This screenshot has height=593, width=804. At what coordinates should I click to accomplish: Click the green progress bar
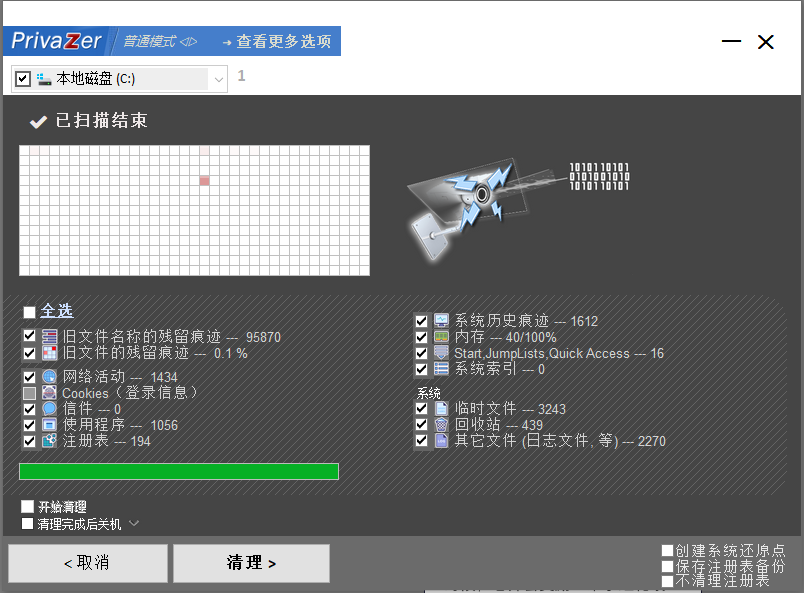click(178, 471)
